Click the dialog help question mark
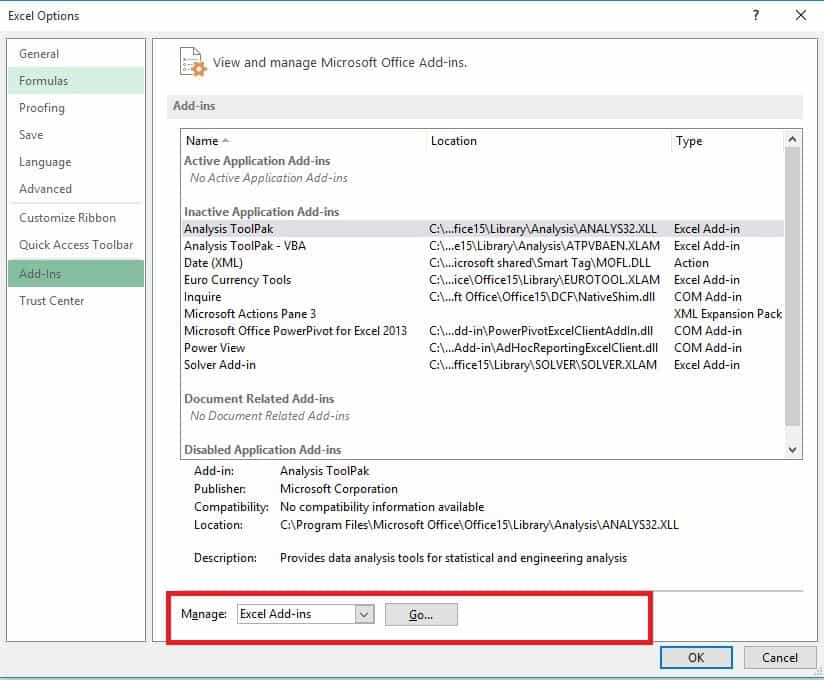Viewport: 824px width, 680px height. click(758, 15)
